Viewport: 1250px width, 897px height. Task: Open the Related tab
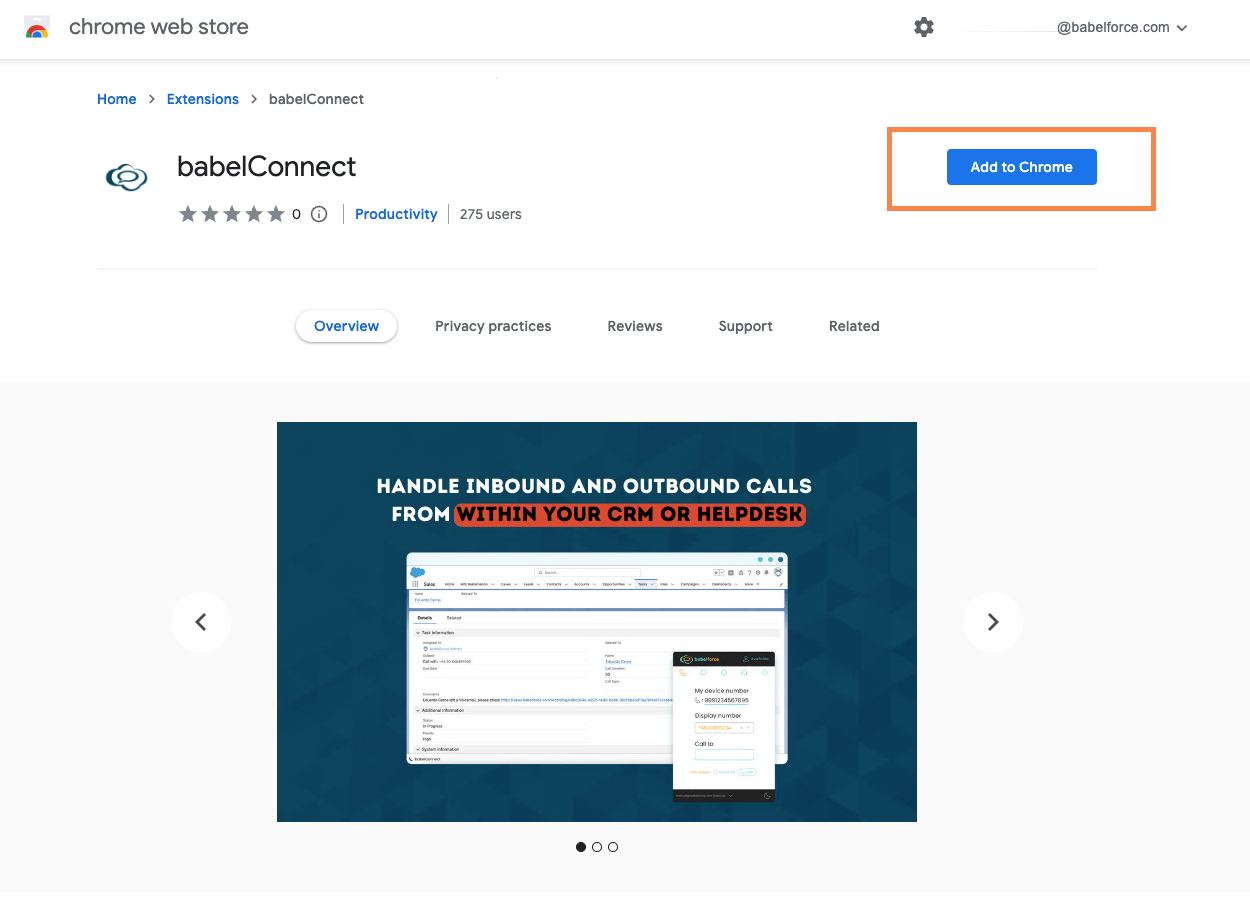[854, 326]
